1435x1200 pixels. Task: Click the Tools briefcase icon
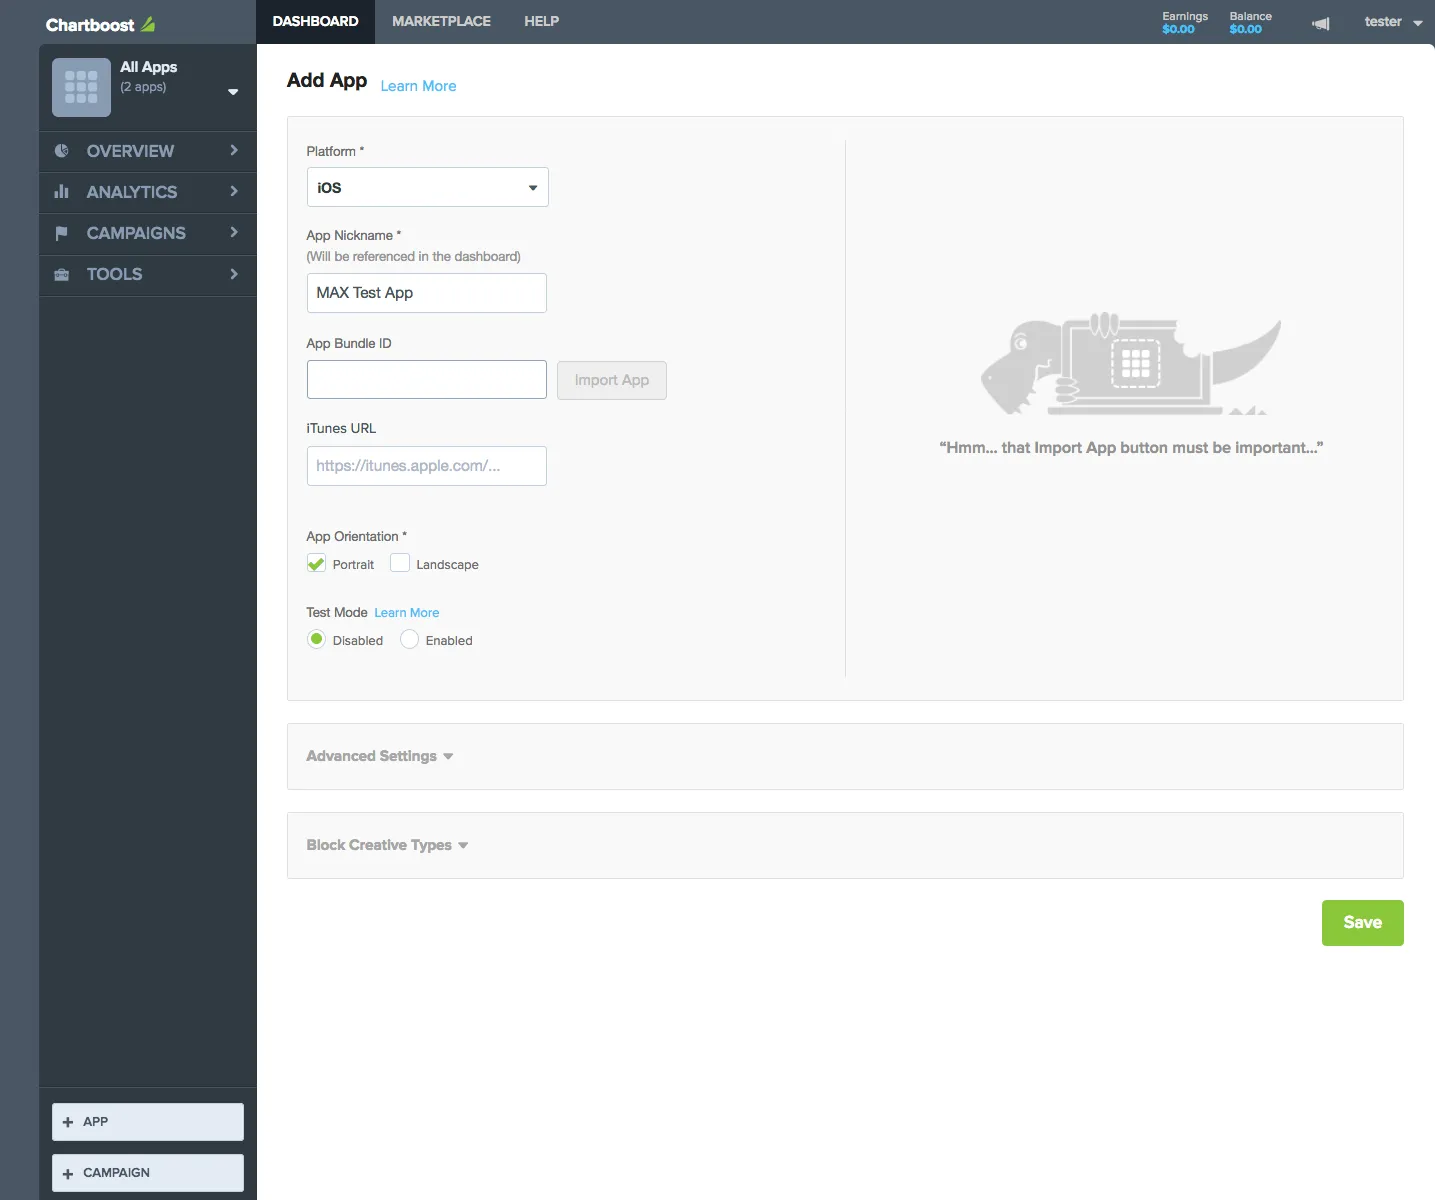(62, 274)
